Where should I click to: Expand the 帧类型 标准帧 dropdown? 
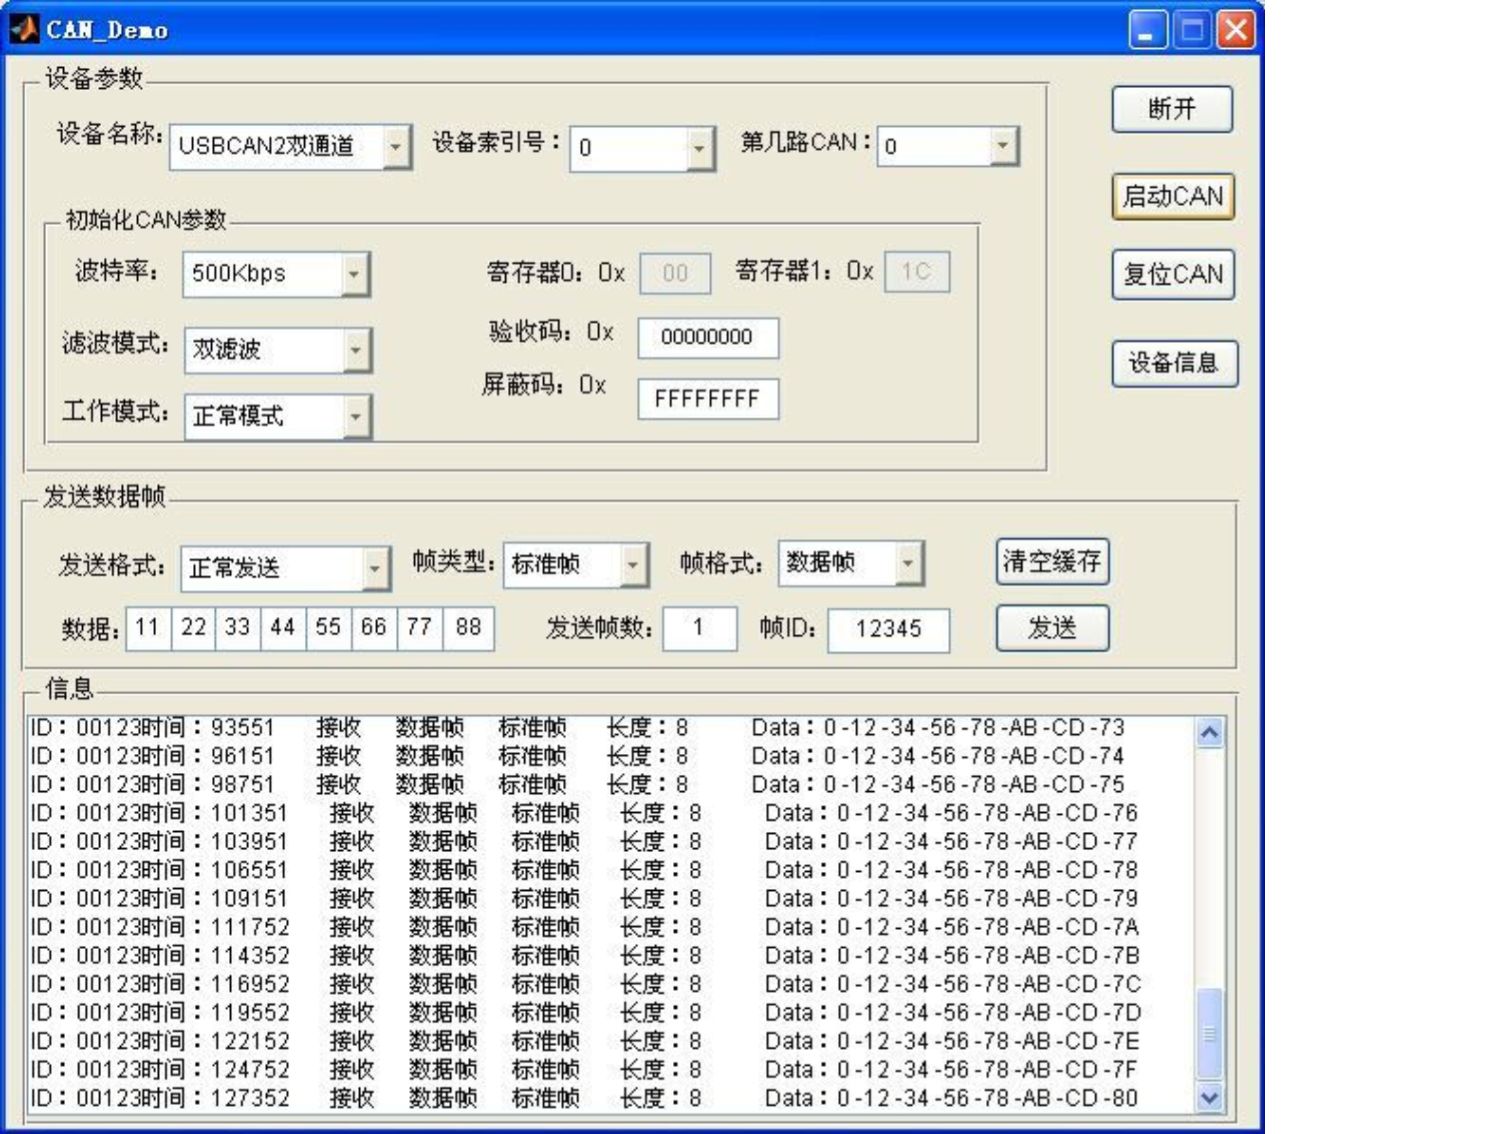[x=576, y=565]
